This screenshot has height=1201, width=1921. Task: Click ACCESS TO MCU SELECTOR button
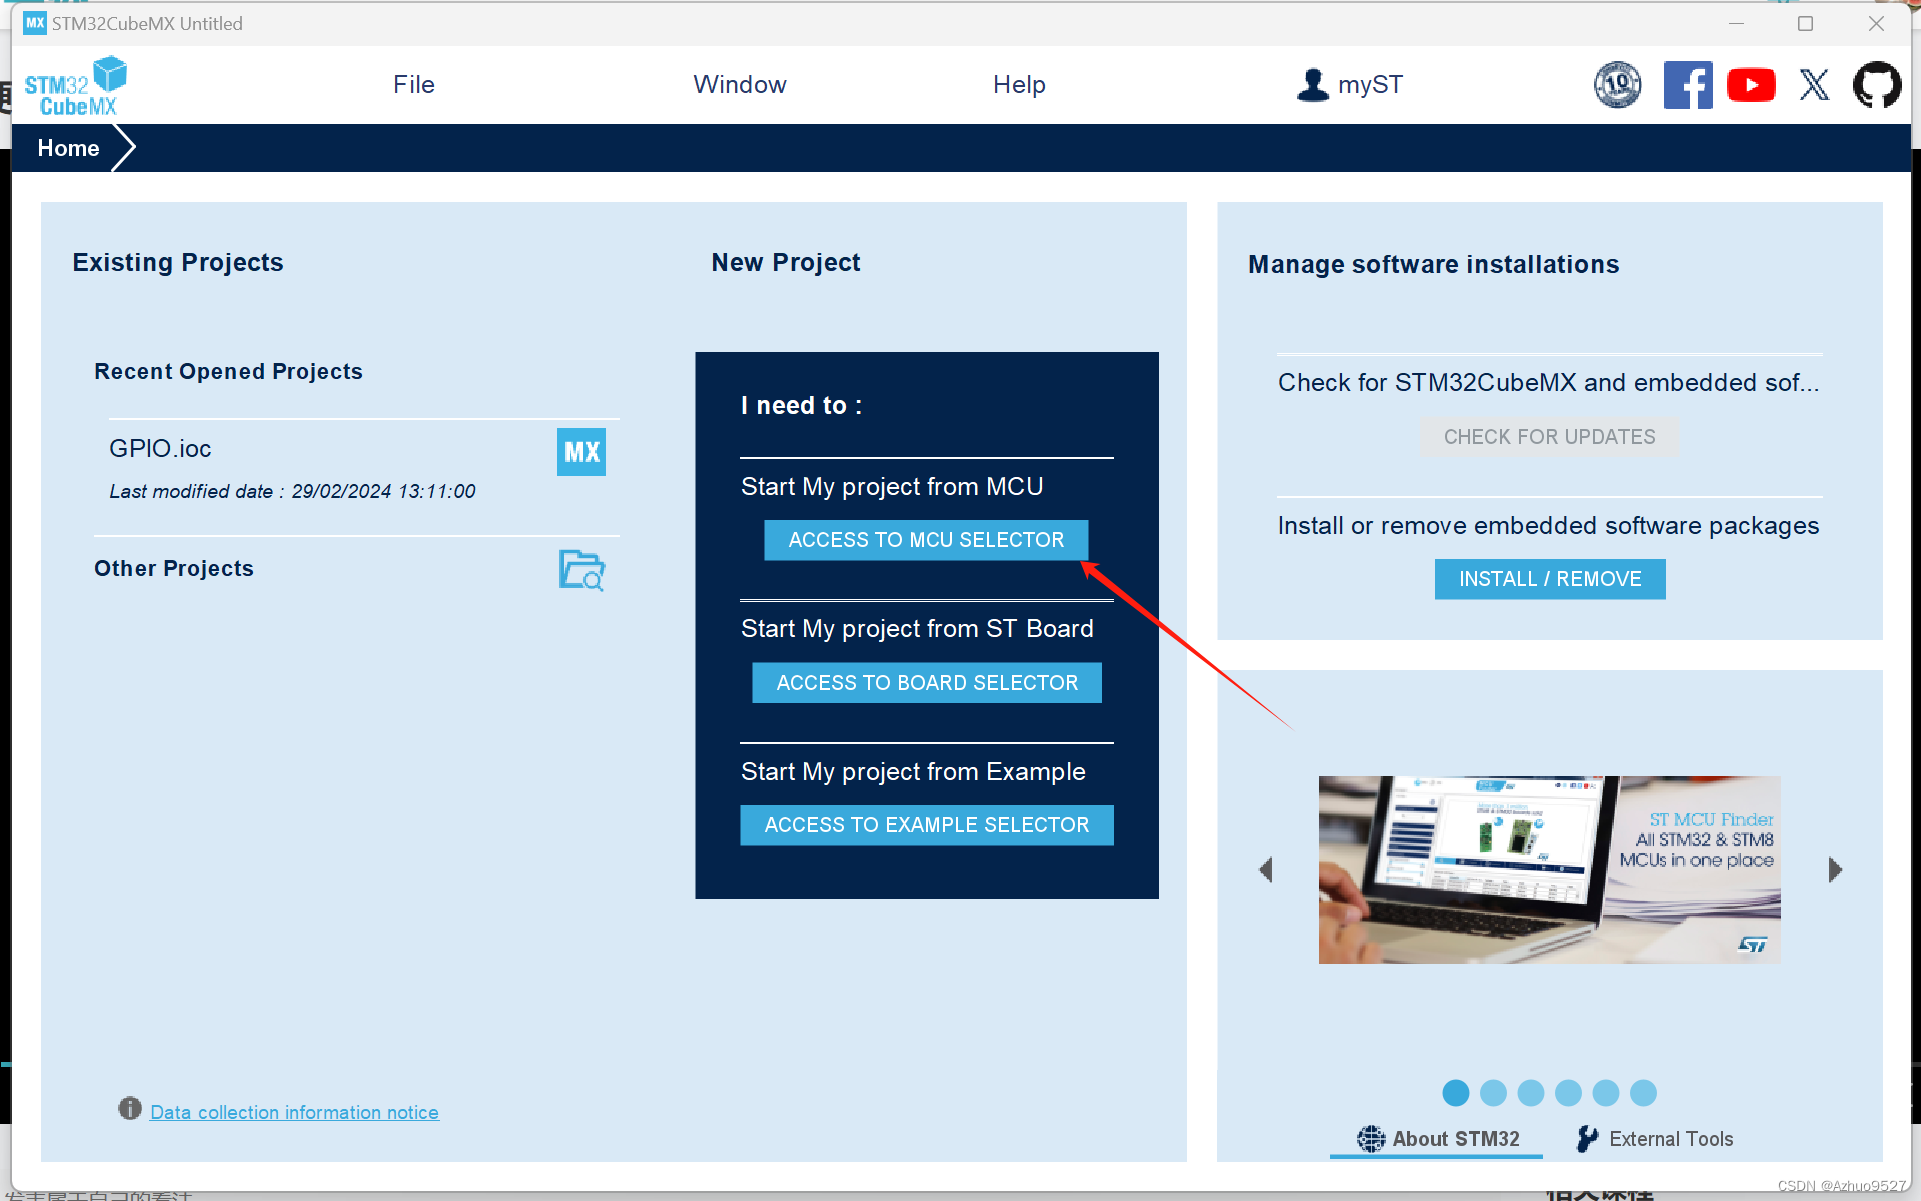pos(926,540)
